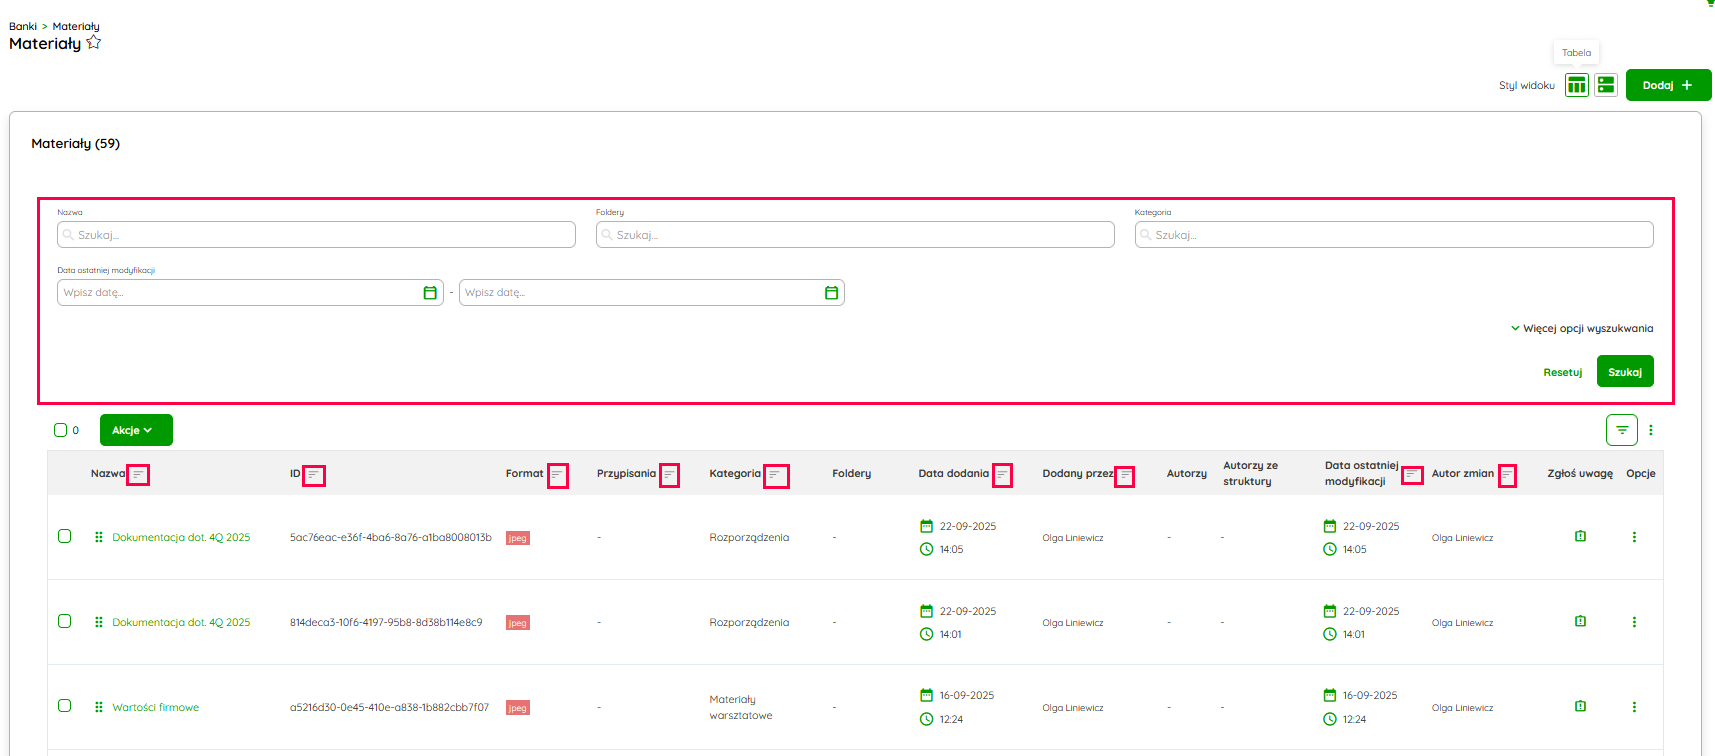Screen dimensions: 1715x756
Task: Select first Dokumentacja dot. 4Q 2025 checkbox
Action: (x=65, y=536)
